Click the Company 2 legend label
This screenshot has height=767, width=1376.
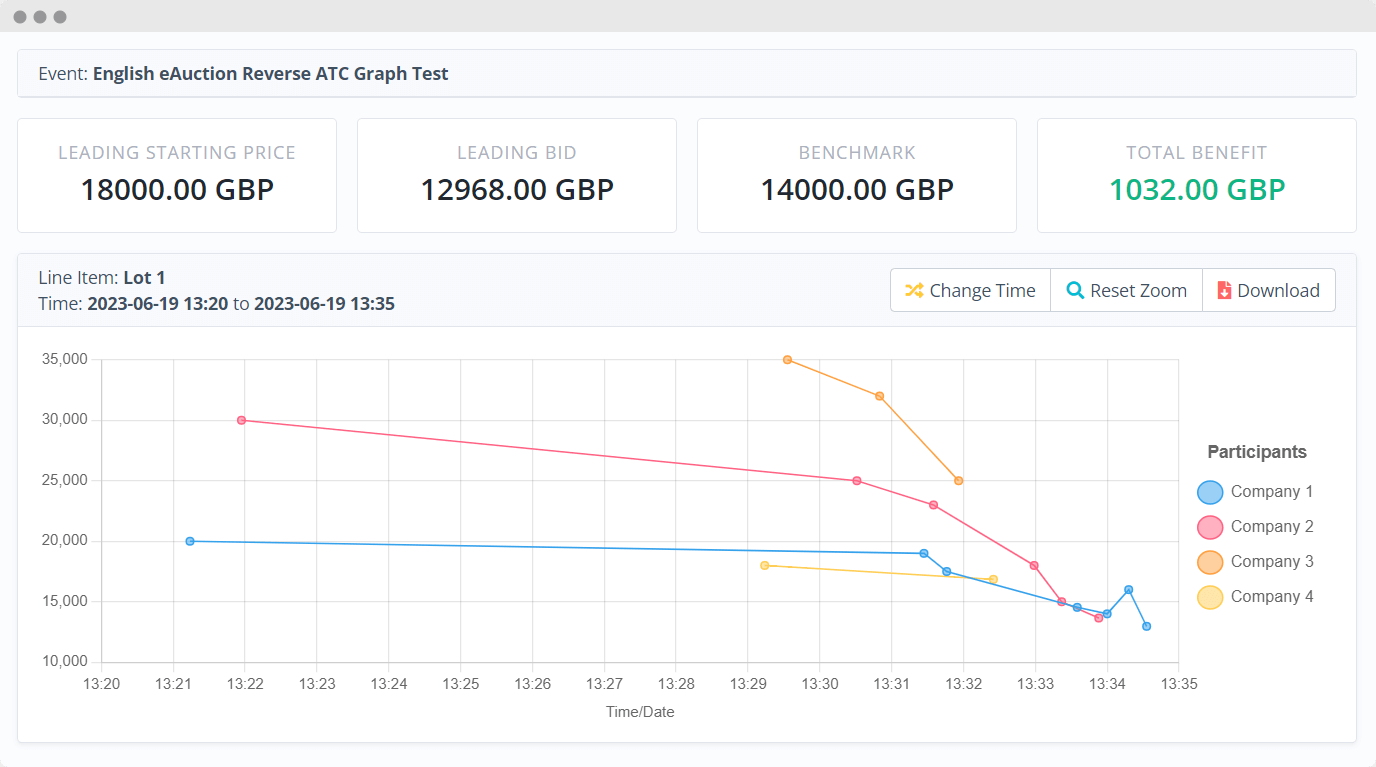coord(1272,527)
